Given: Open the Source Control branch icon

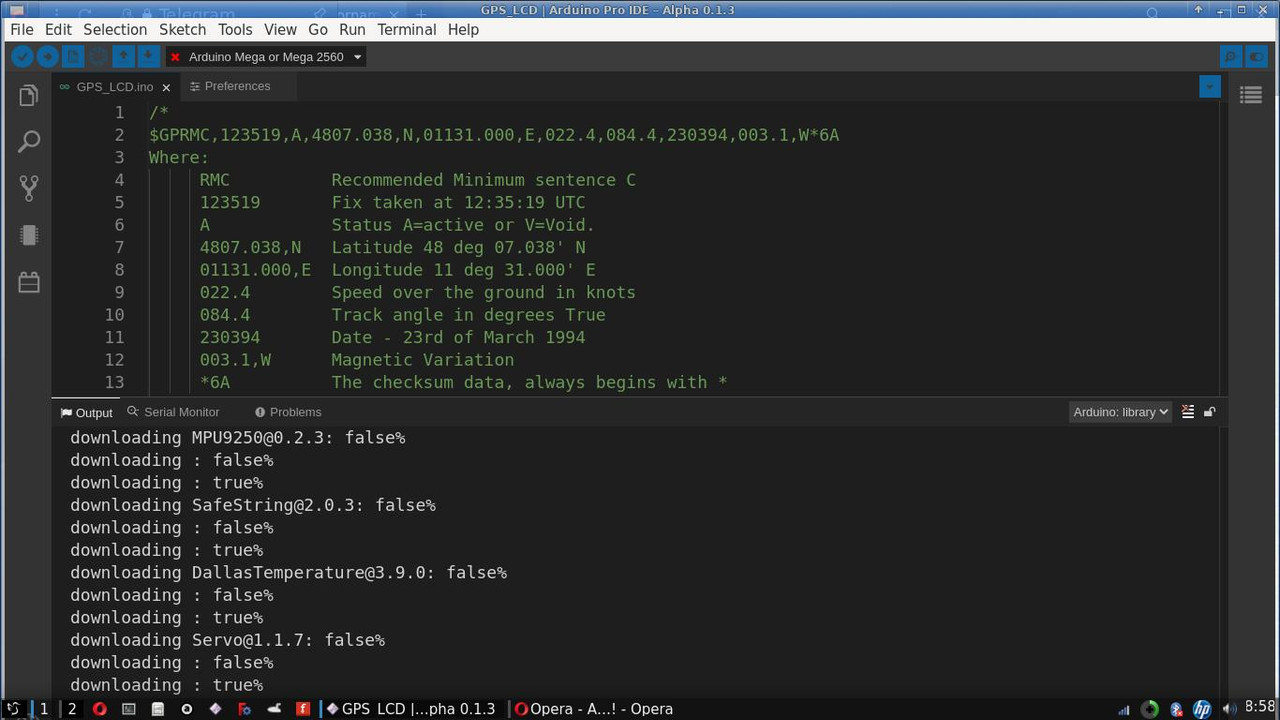Looking at the screenshot, I should (28, 188).
